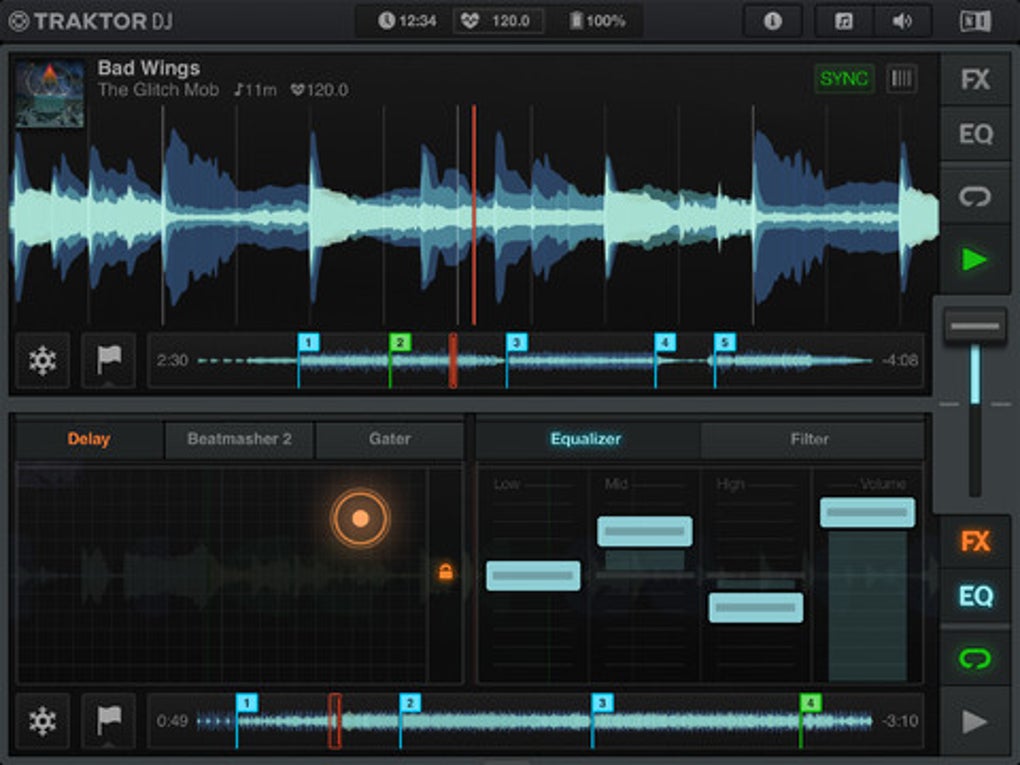Tap the EQ button in the right sidebar
The width and height of the screenshot is (1020, 765).
point(974,595)
